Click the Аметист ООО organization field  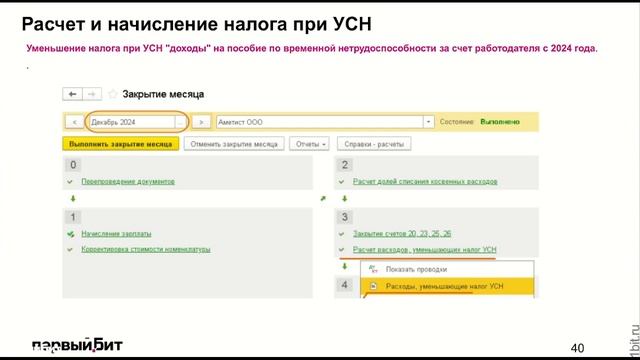pyautogui.click(x=320, y=122)
